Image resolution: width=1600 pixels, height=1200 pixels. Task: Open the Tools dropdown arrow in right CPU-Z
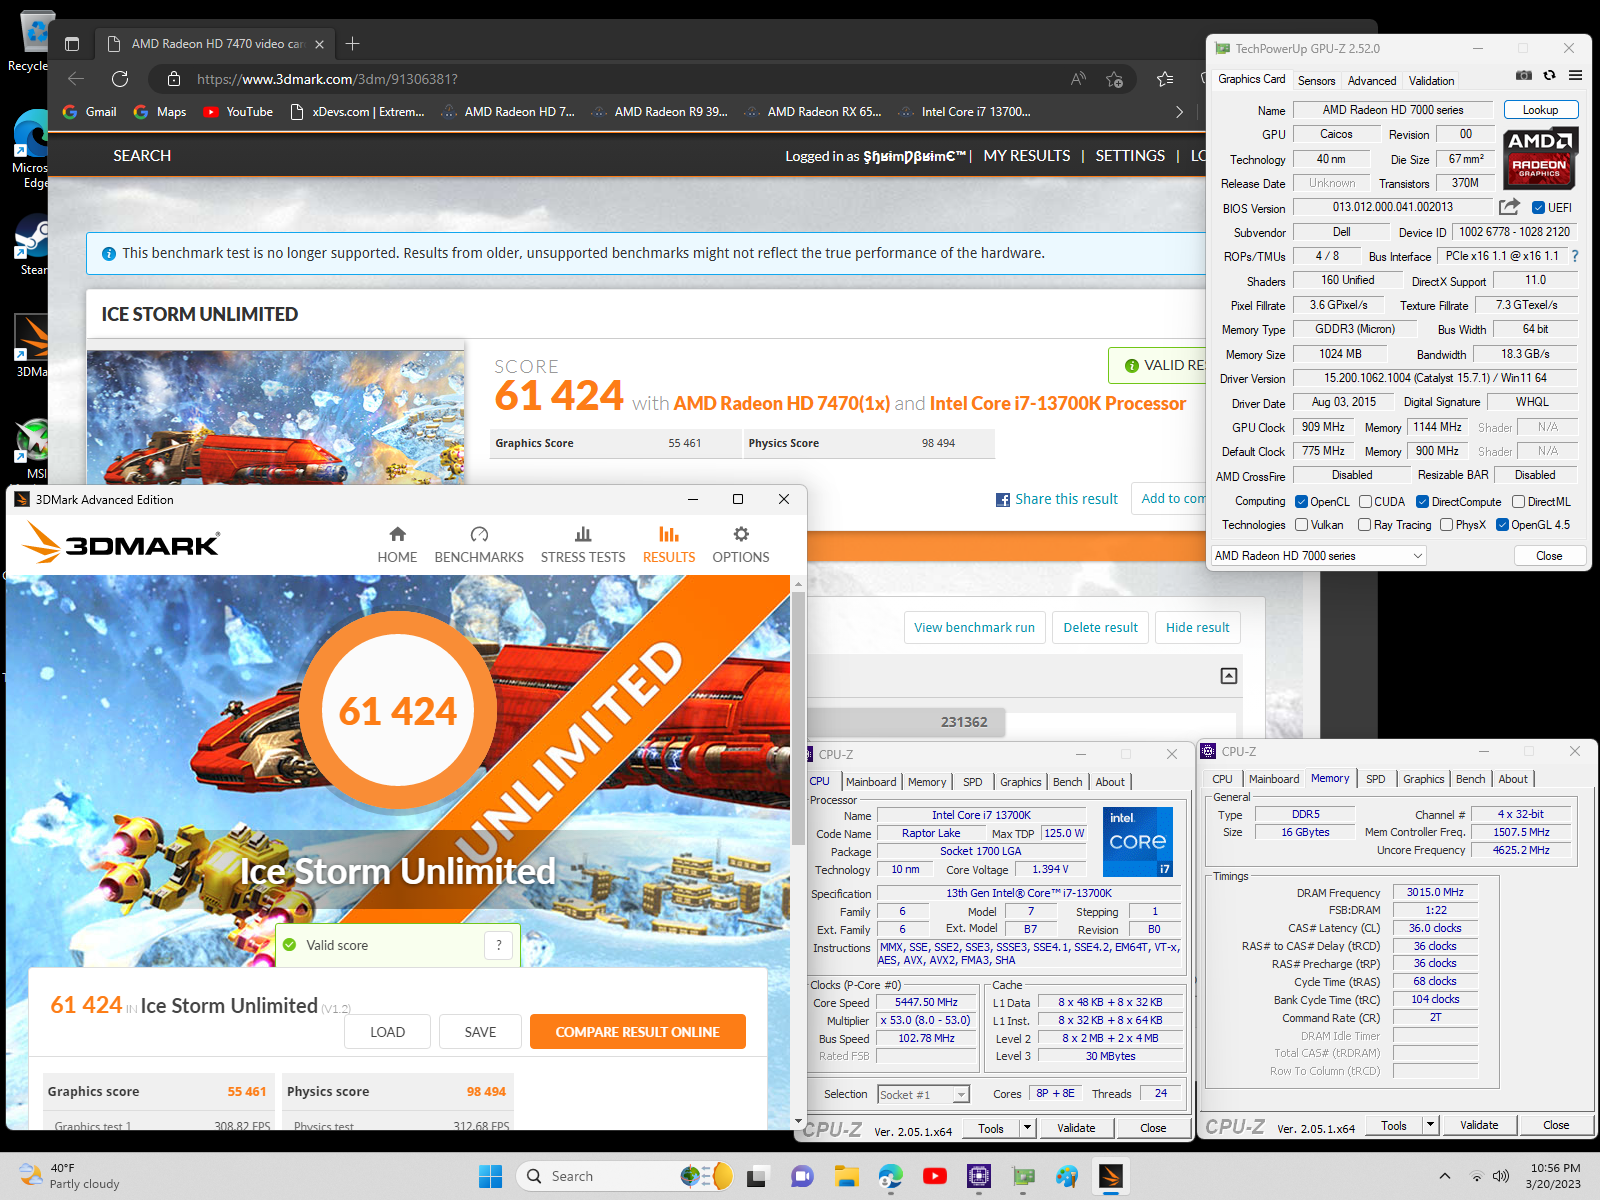(1430, 1125)
